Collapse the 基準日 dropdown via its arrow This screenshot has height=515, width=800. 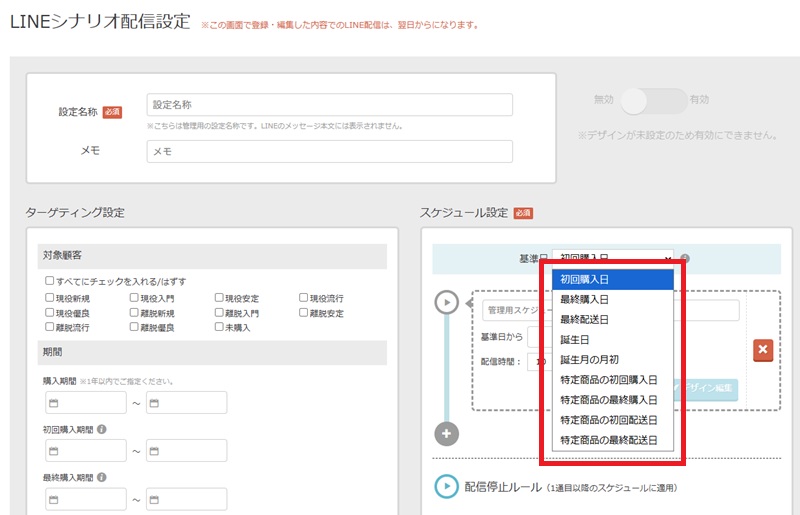click(x=667, y=259)
